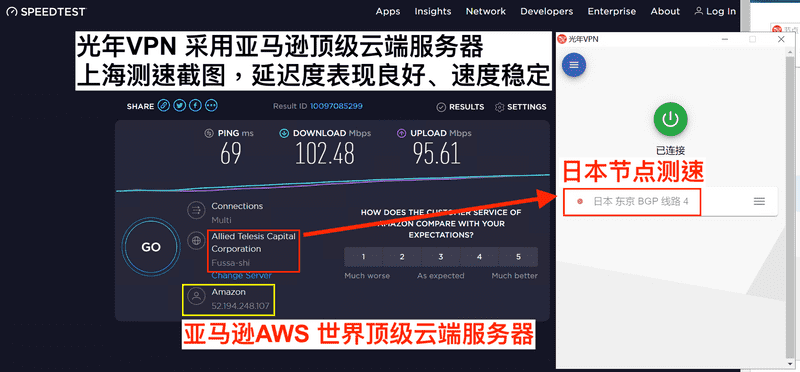Open the Developers menu
Screen dimensions: 800x372
546,11
